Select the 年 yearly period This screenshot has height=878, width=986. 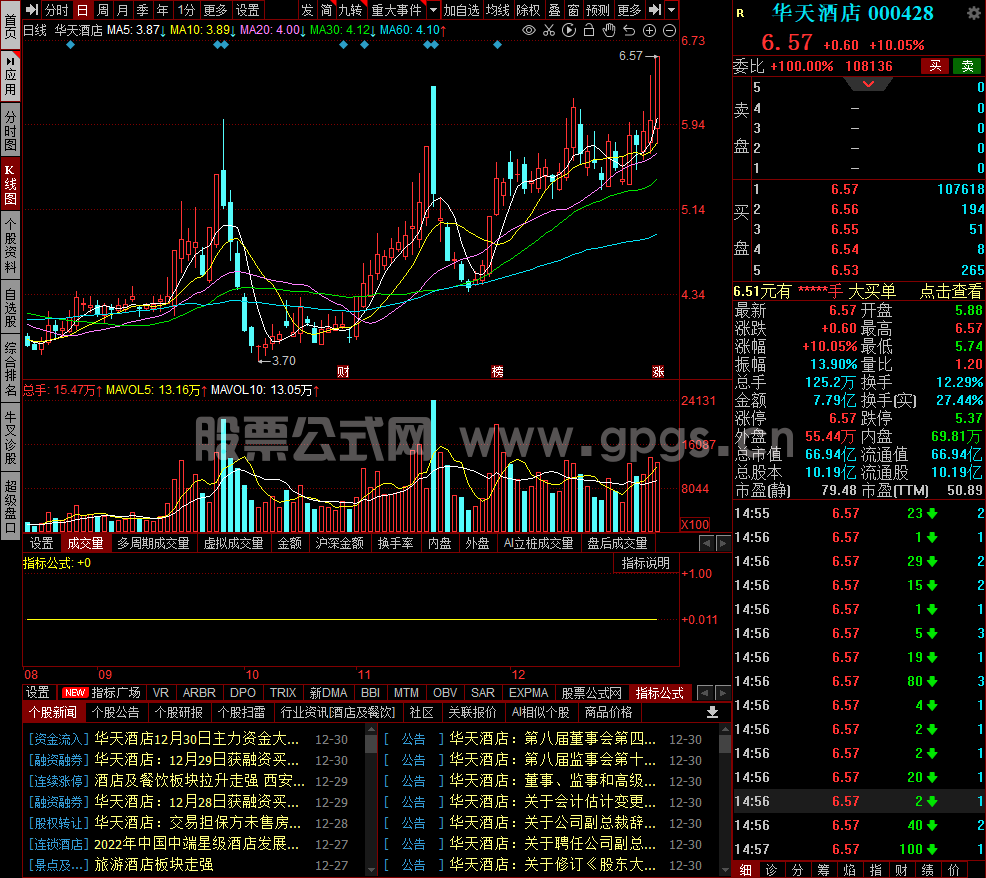point(163,10)
